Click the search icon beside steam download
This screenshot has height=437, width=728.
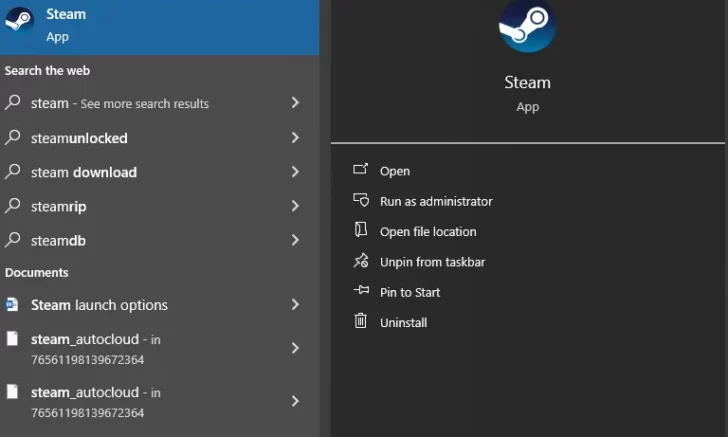click(13, 171)
